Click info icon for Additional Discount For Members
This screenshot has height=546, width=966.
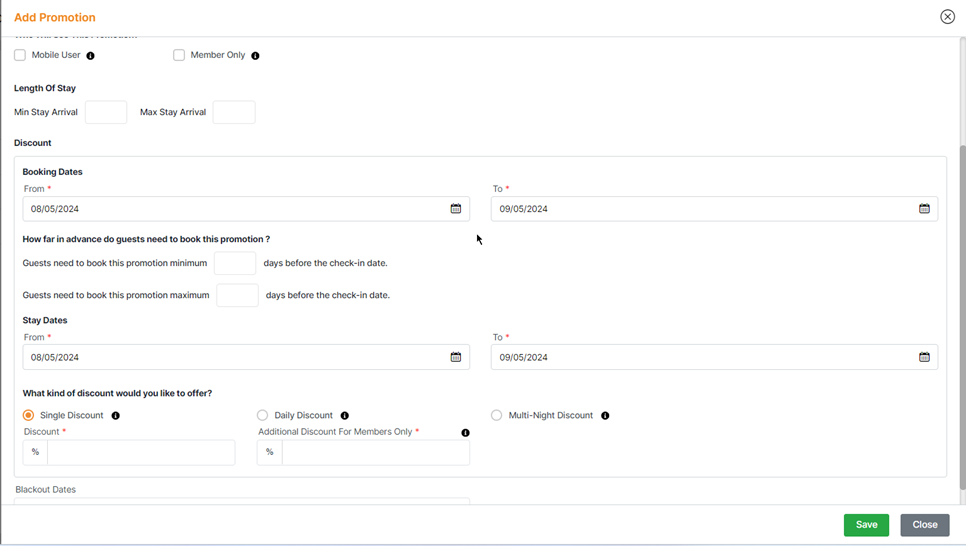465,433
